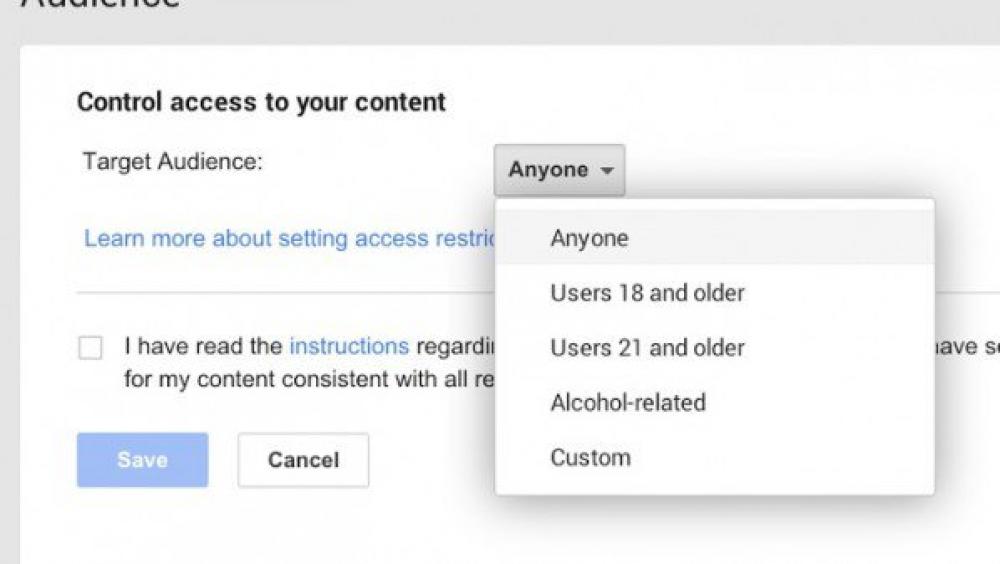
Task: Open the Target Audience dropdown button
Action: click(558, 170)
